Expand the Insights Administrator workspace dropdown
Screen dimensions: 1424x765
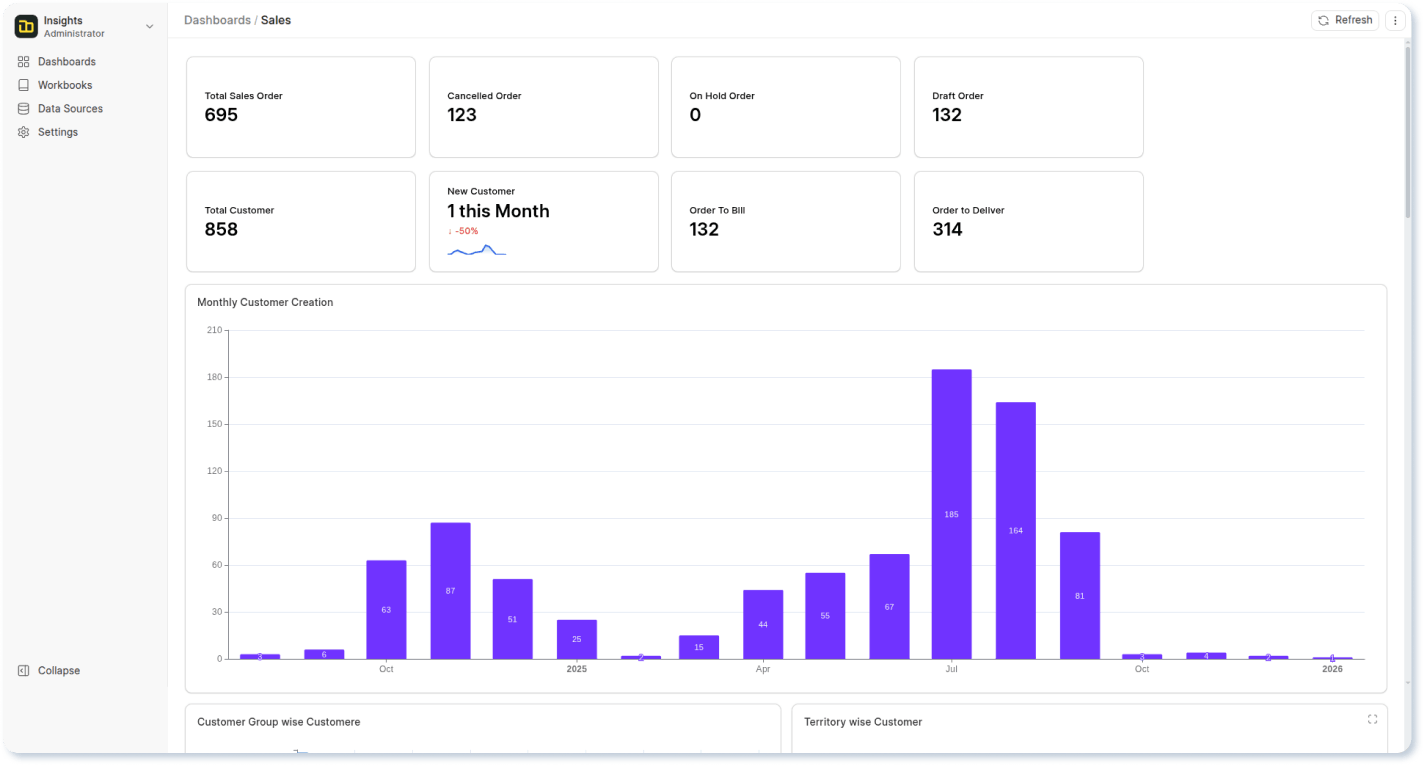tap(150, 27)
